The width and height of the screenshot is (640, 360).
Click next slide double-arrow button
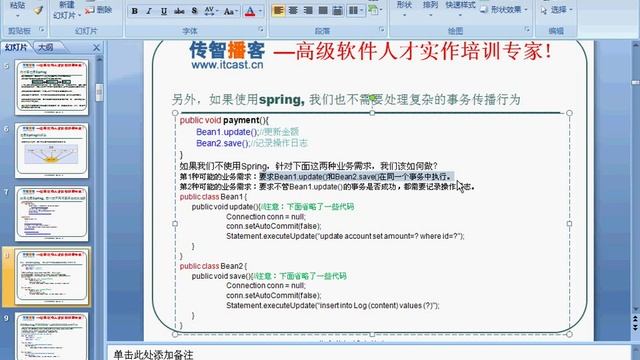pyautogui.click(x=636, y=328)
